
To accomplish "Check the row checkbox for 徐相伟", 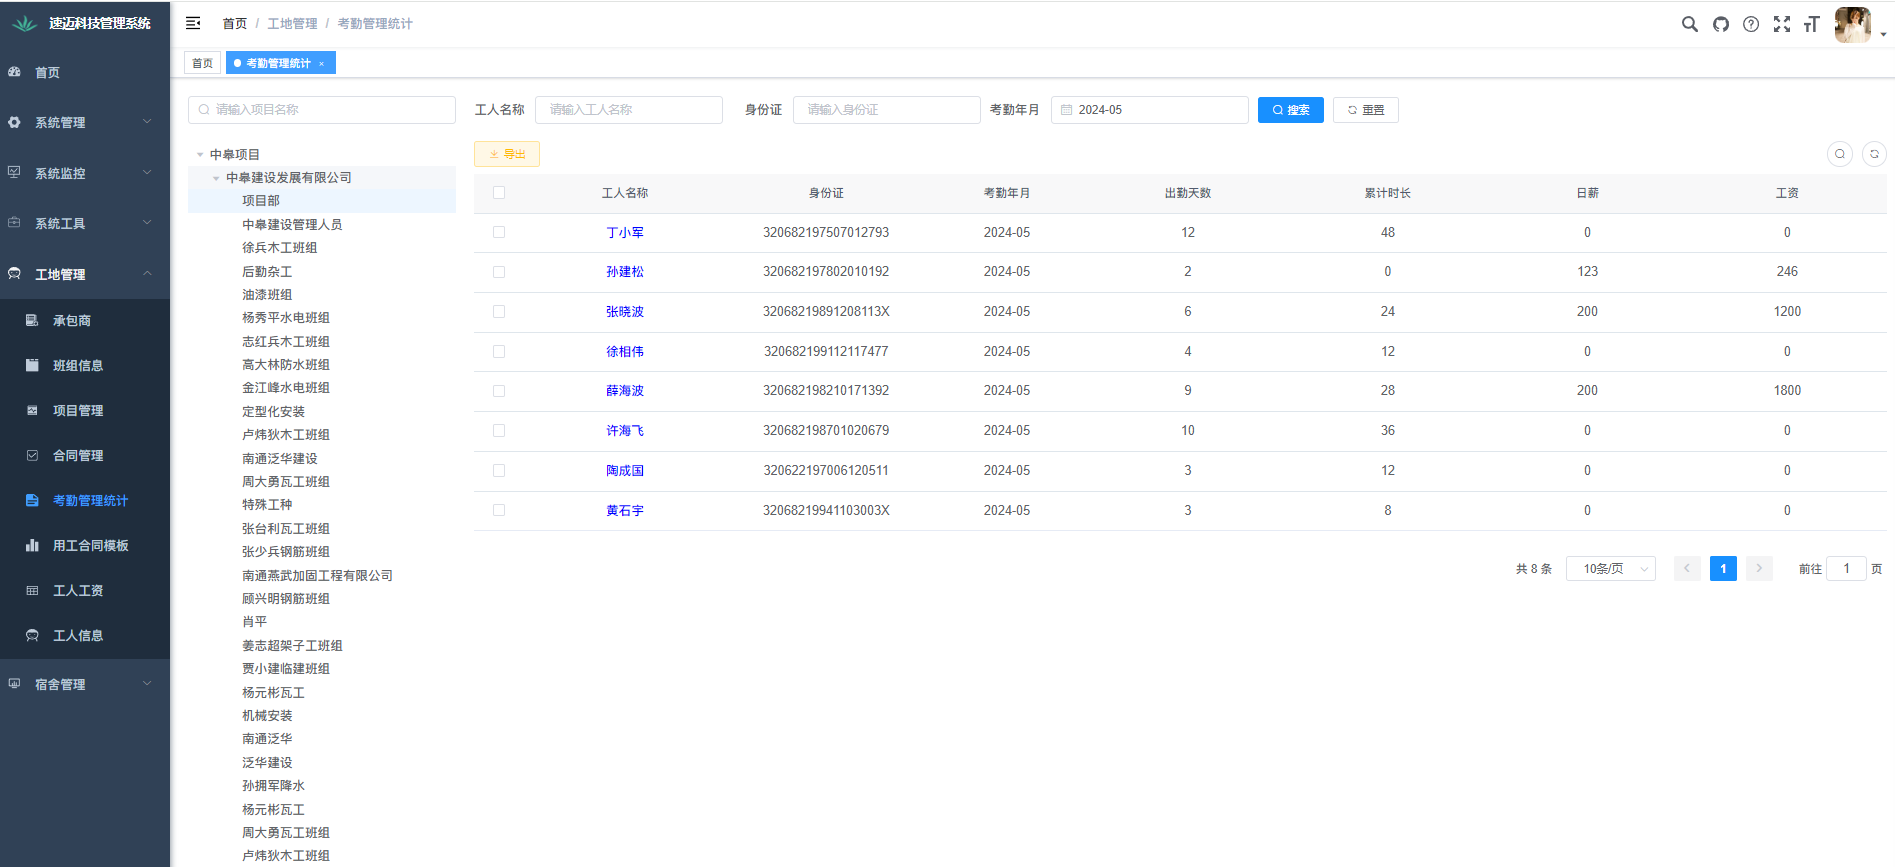I will 499,351.
